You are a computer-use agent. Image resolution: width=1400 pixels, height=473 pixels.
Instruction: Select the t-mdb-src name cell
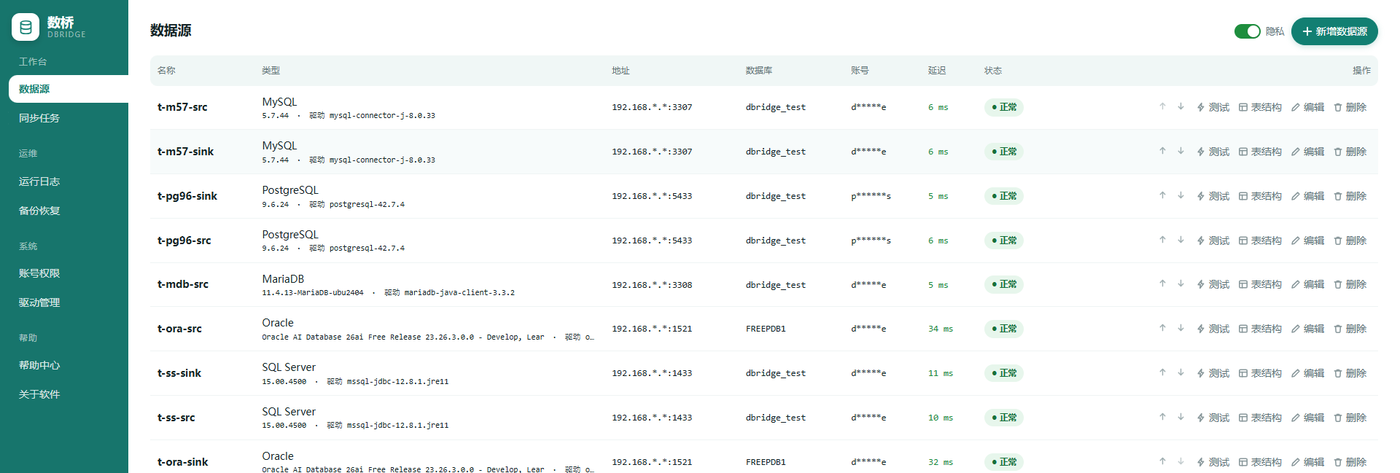pos(183,284)
